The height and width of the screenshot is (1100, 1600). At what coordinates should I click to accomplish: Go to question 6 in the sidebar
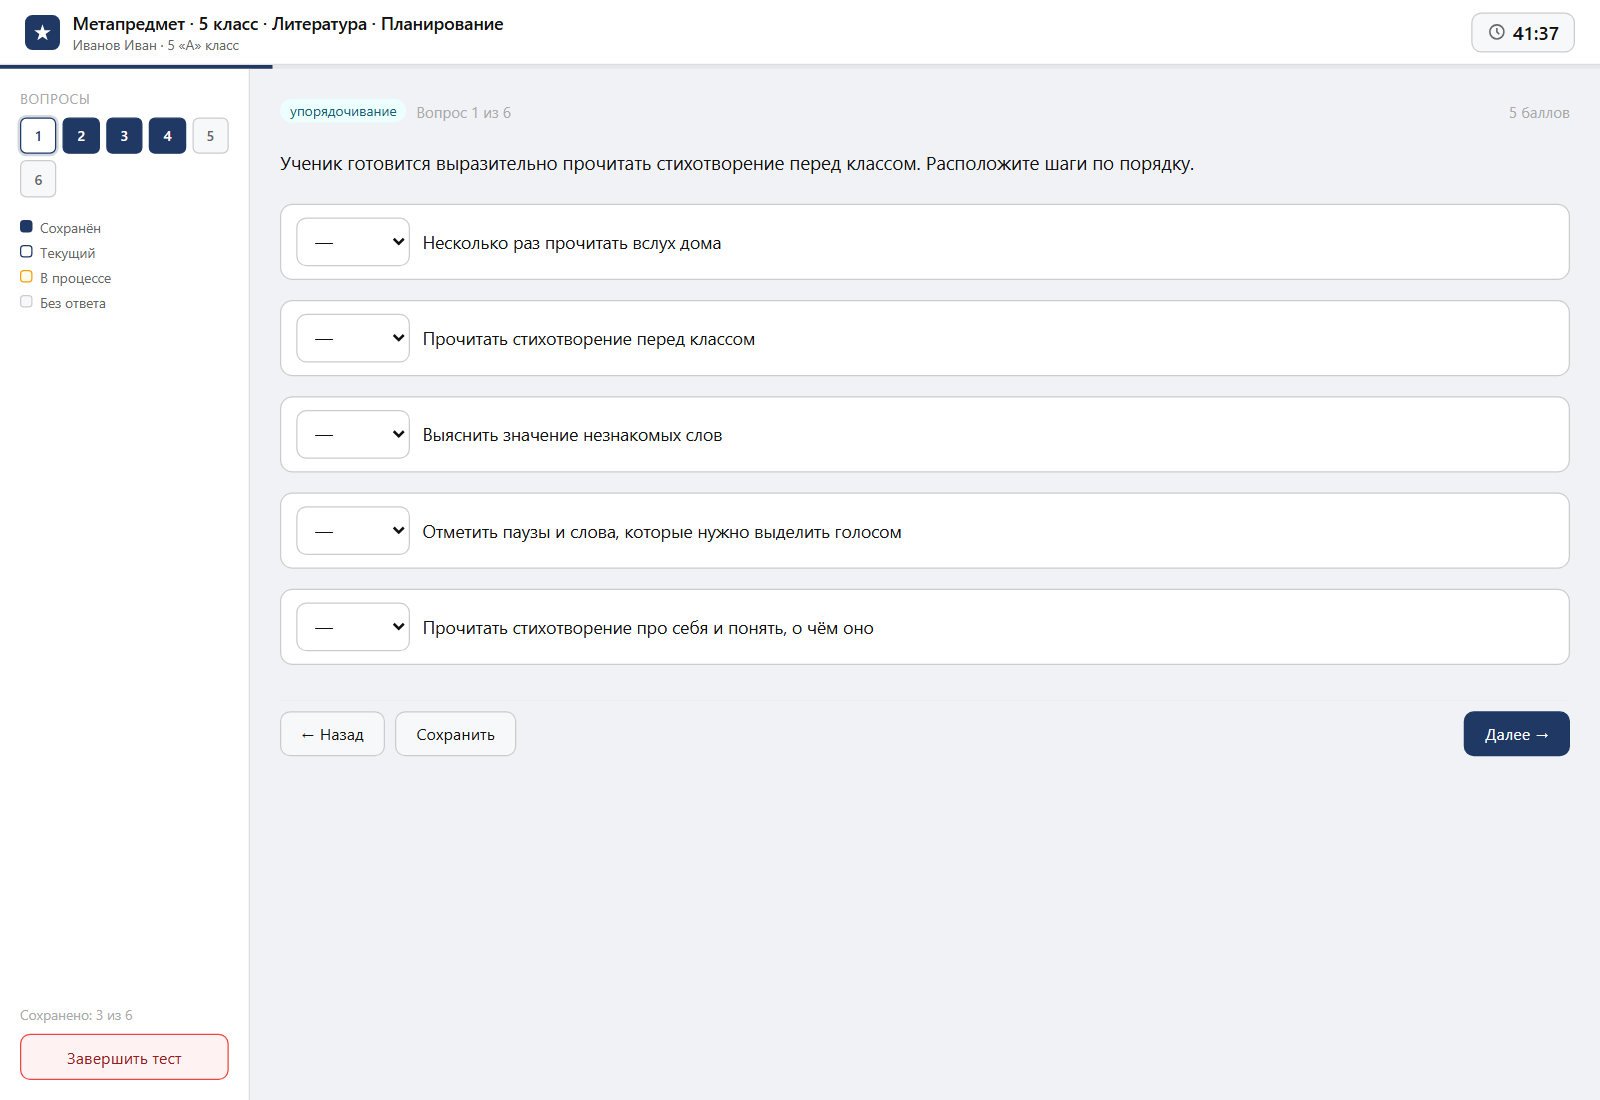(x=38, y=180)
